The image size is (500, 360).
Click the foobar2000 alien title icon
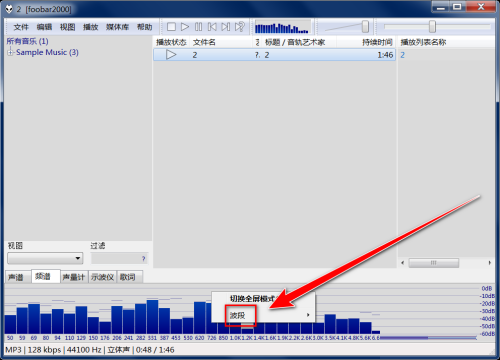(9, 9)
